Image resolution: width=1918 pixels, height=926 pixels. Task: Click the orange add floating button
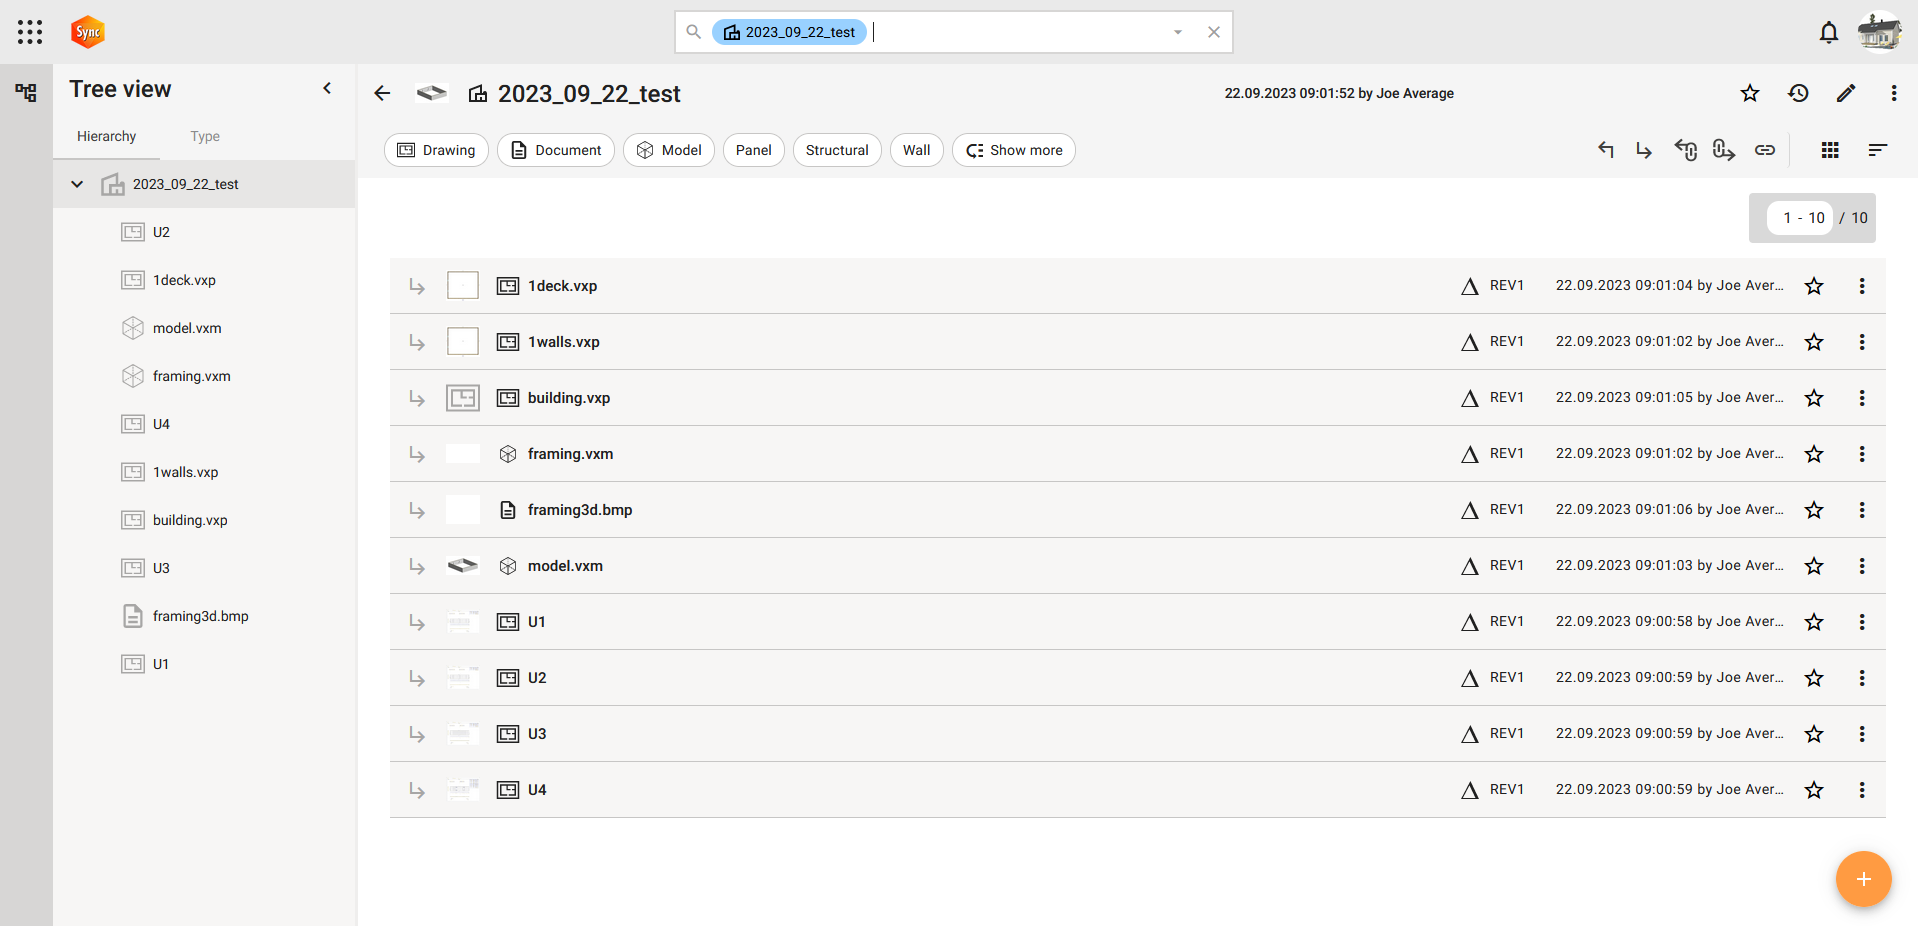tap(1863, 879)
